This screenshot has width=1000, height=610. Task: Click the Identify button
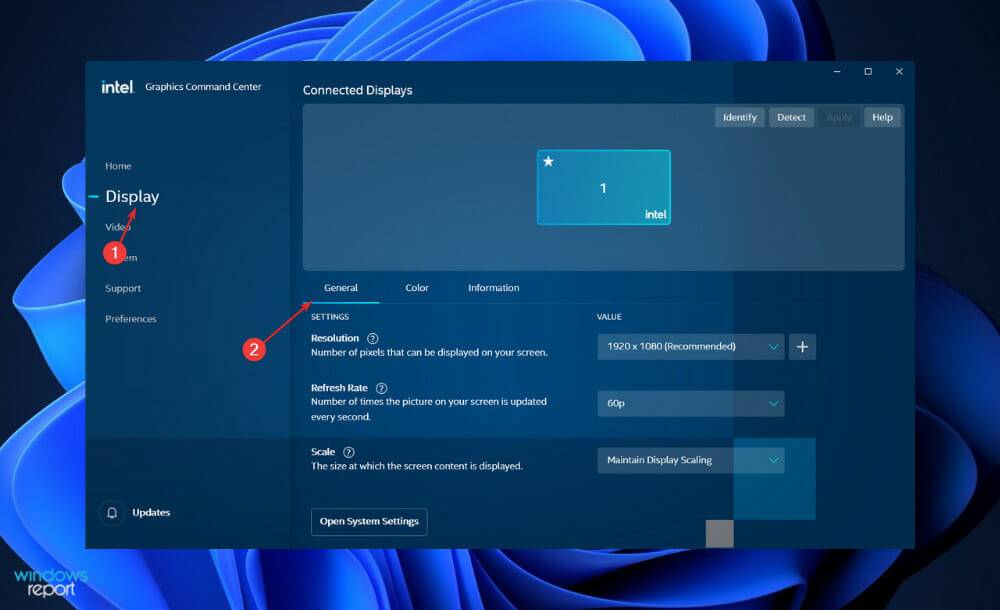coord(739,117)
